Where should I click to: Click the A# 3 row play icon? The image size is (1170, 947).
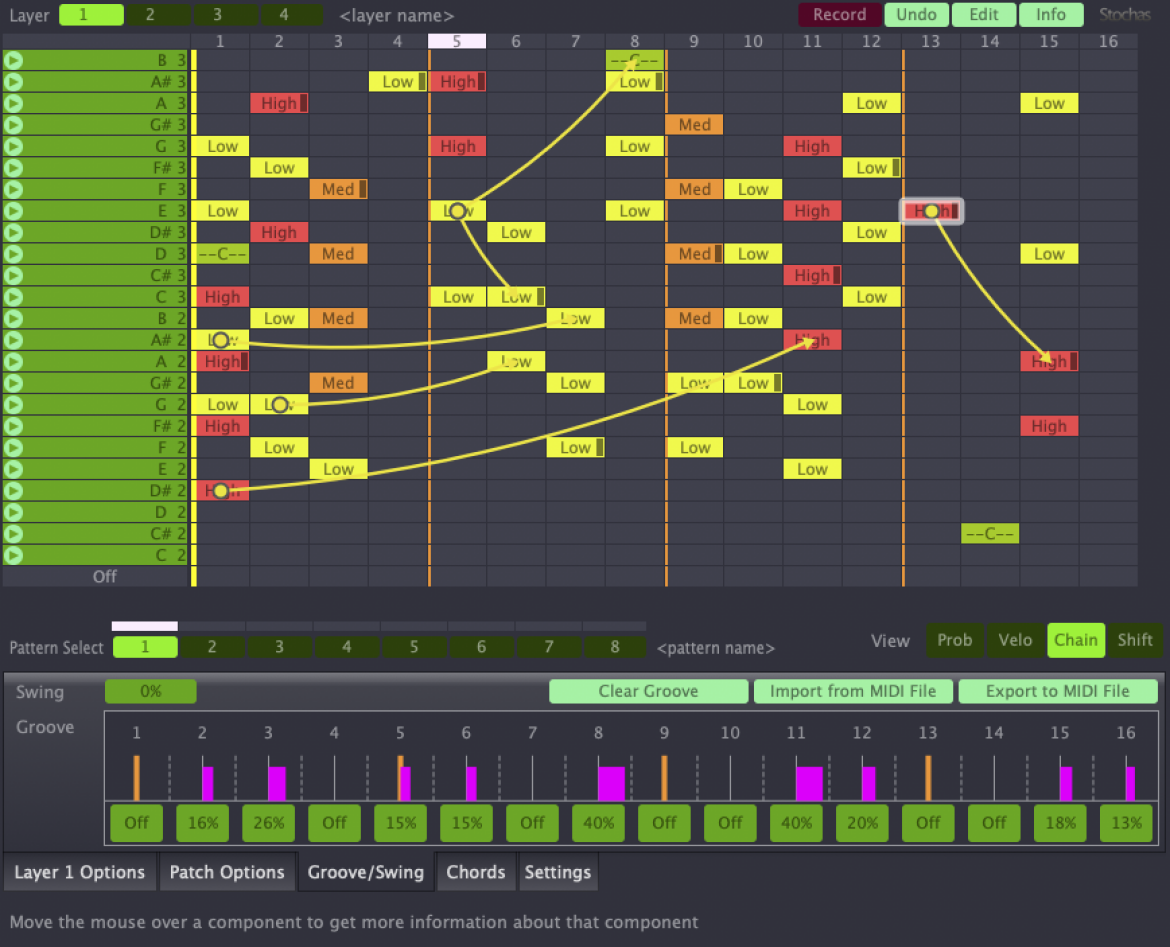[13, 82]
